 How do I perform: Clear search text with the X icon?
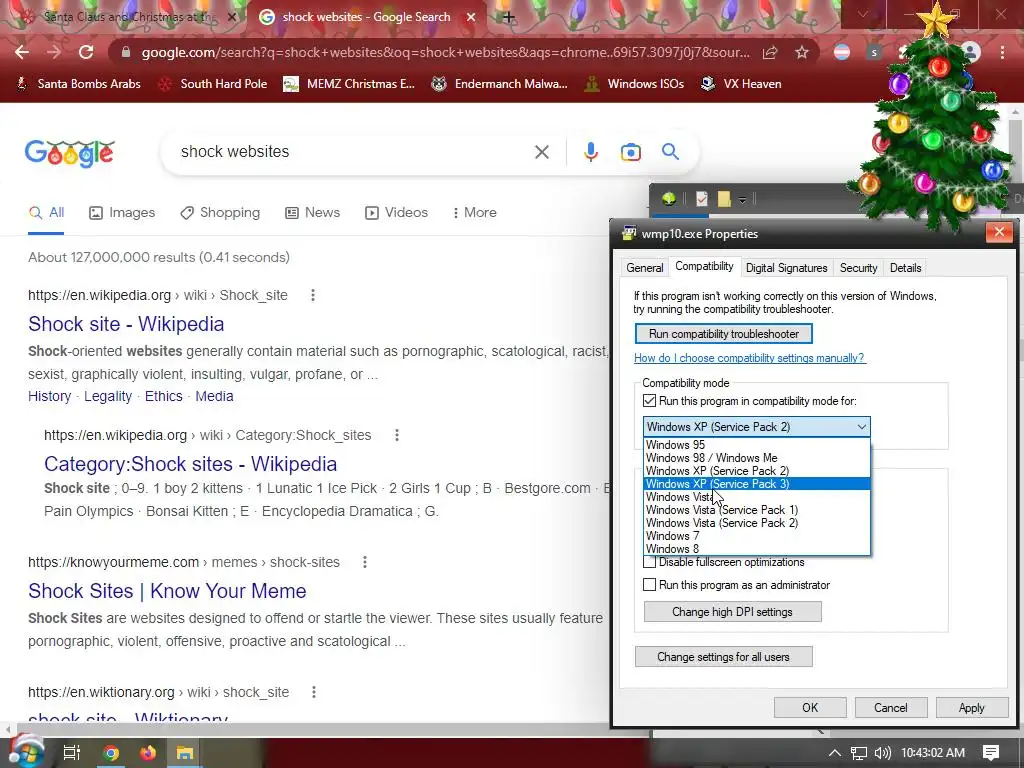(541, 152)
